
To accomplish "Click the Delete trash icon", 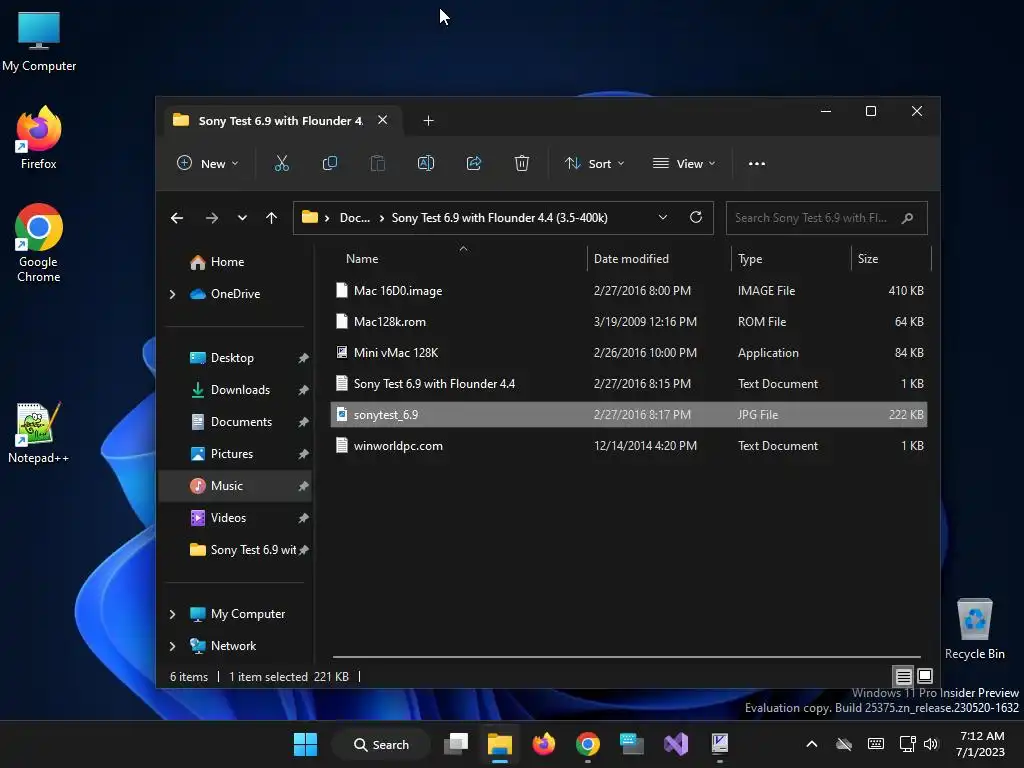I will pos(521,163).
